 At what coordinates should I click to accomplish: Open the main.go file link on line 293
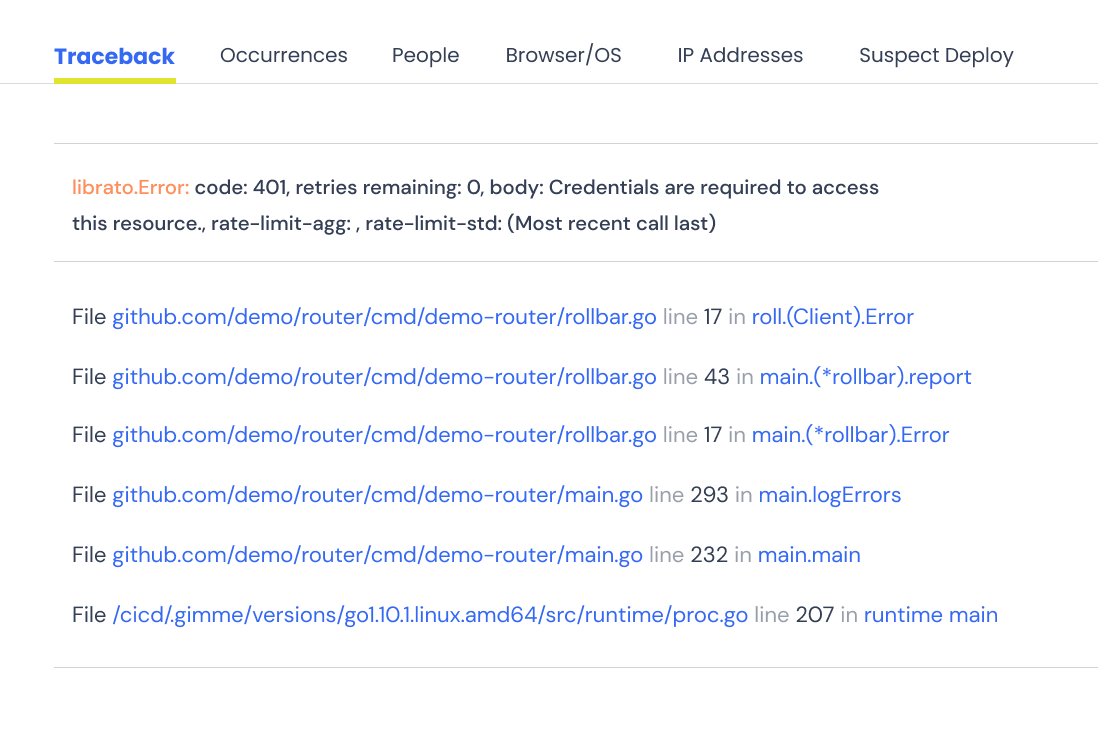tap(377, 494)
